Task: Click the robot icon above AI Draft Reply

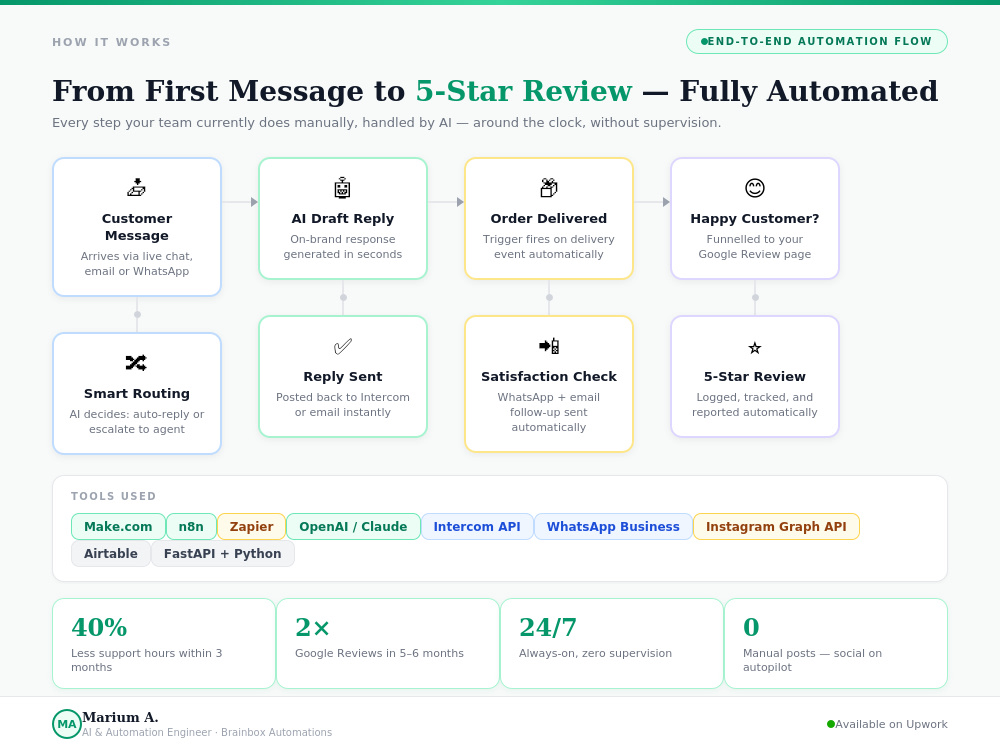Action: pos(342,188)
